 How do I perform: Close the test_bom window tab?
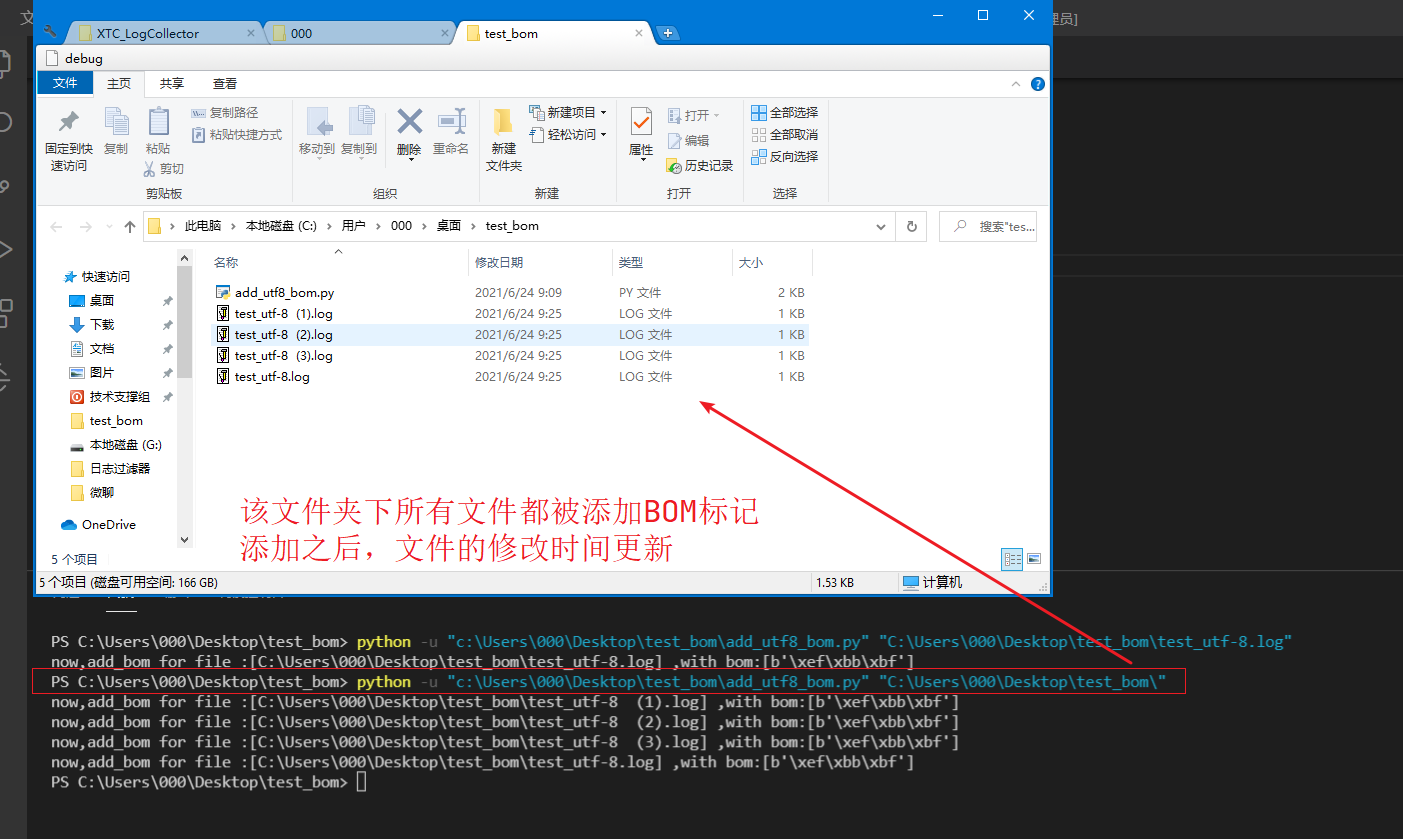[x=638, y=33]
